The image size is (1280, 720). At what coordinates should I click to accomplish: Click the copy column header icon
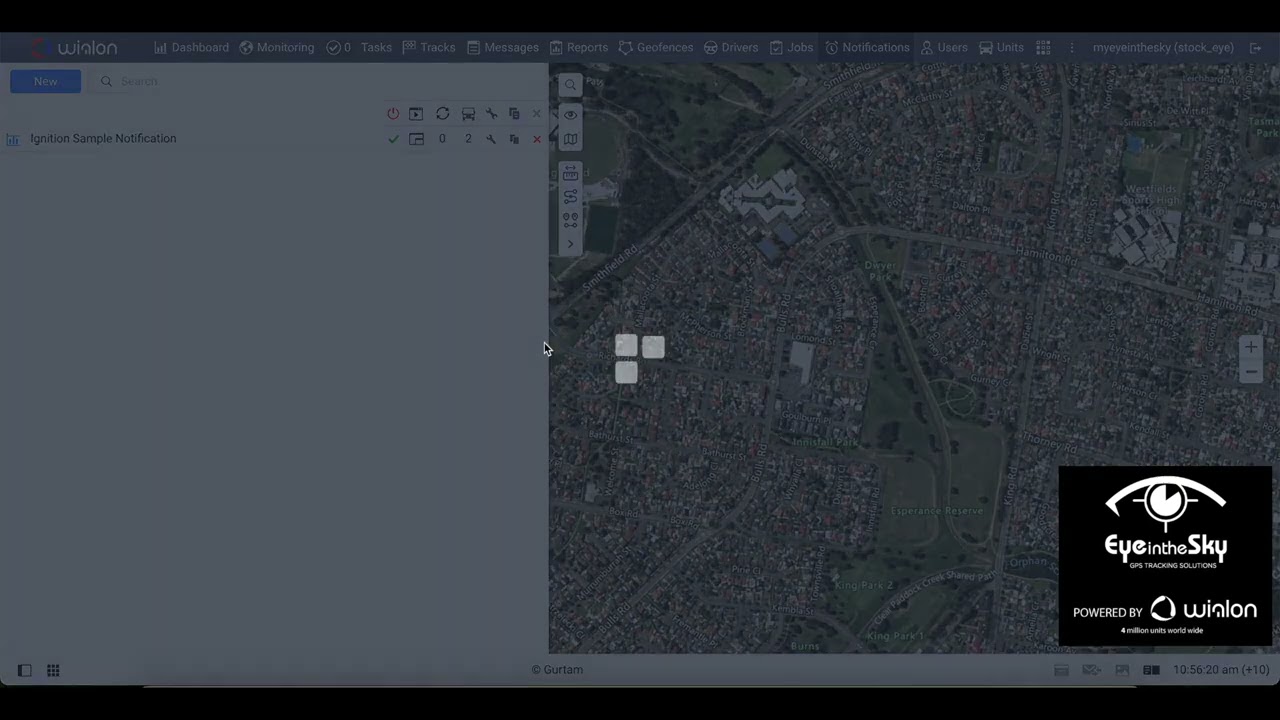coord(514,114)
